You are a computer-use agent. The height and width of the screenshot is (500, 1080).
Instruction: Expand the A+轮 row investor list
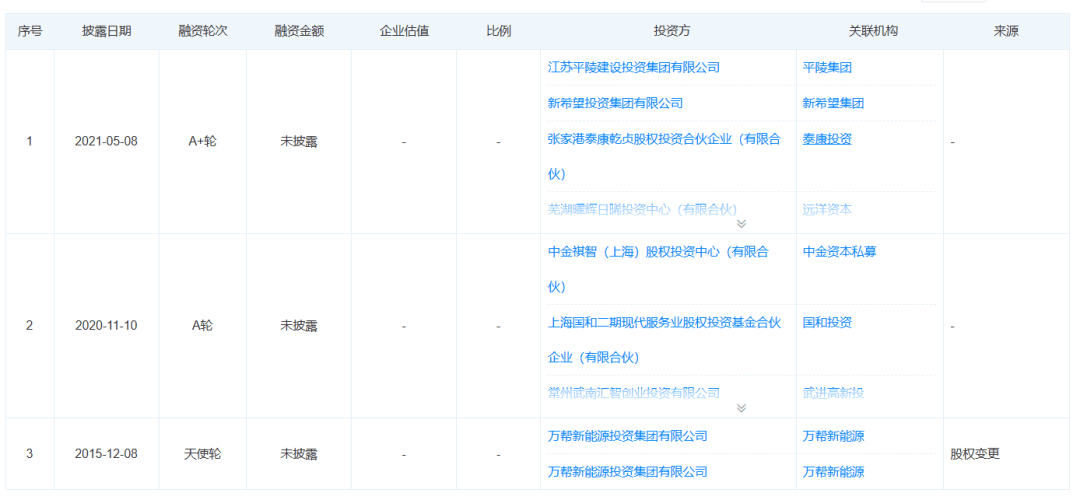741,224
